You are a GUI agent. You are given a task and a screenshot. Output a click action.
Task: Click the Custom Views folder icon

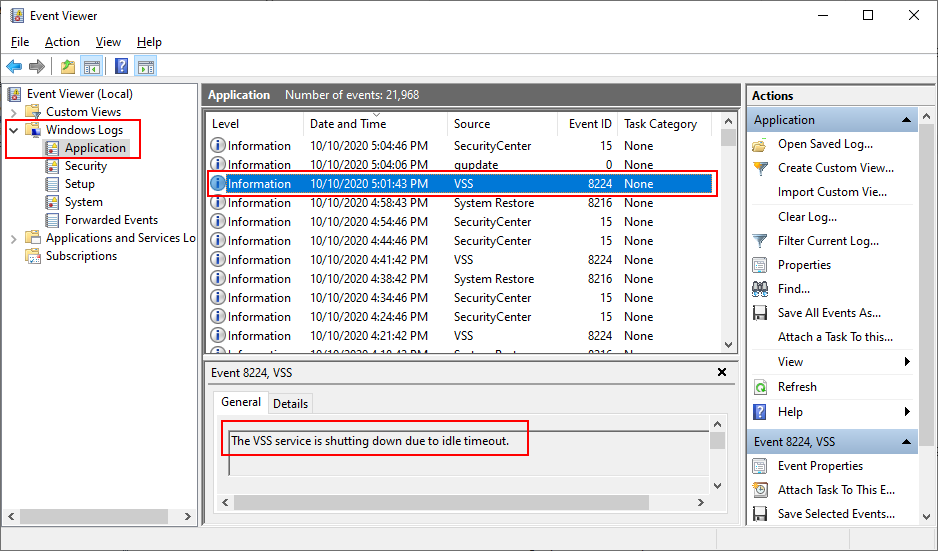click(33, 112)
